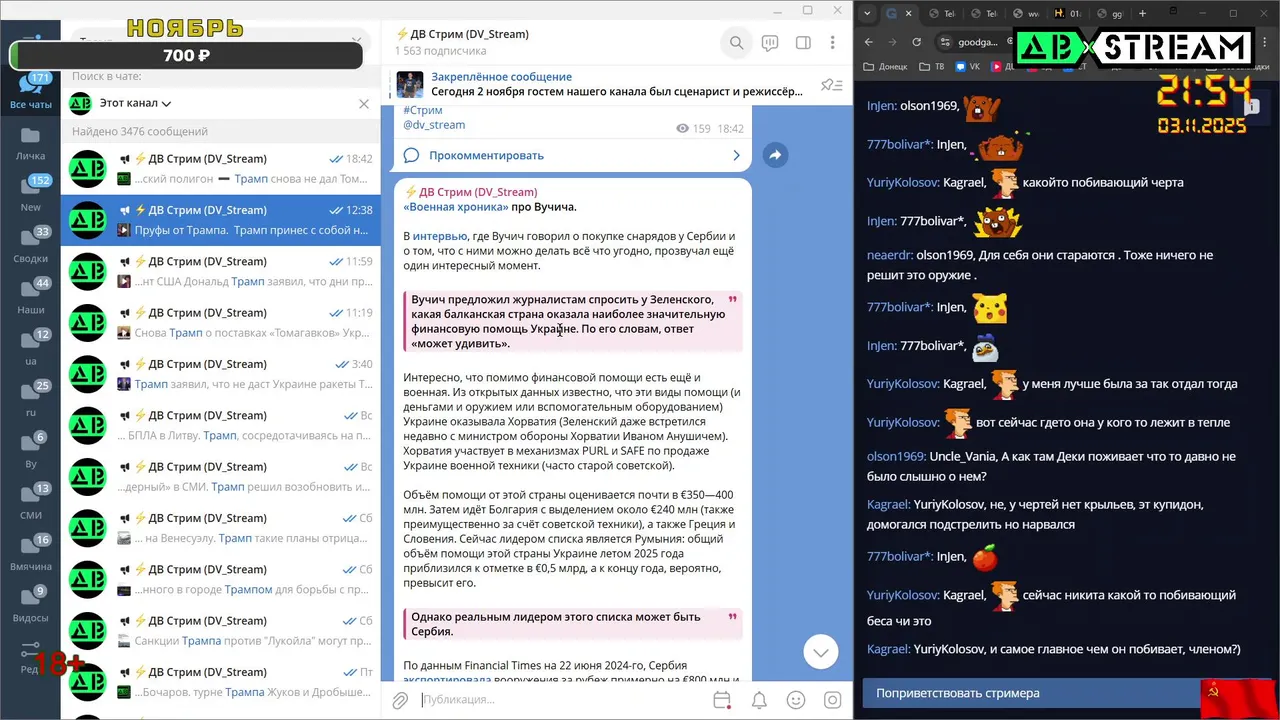Close the active browser tab

point(908,14)
